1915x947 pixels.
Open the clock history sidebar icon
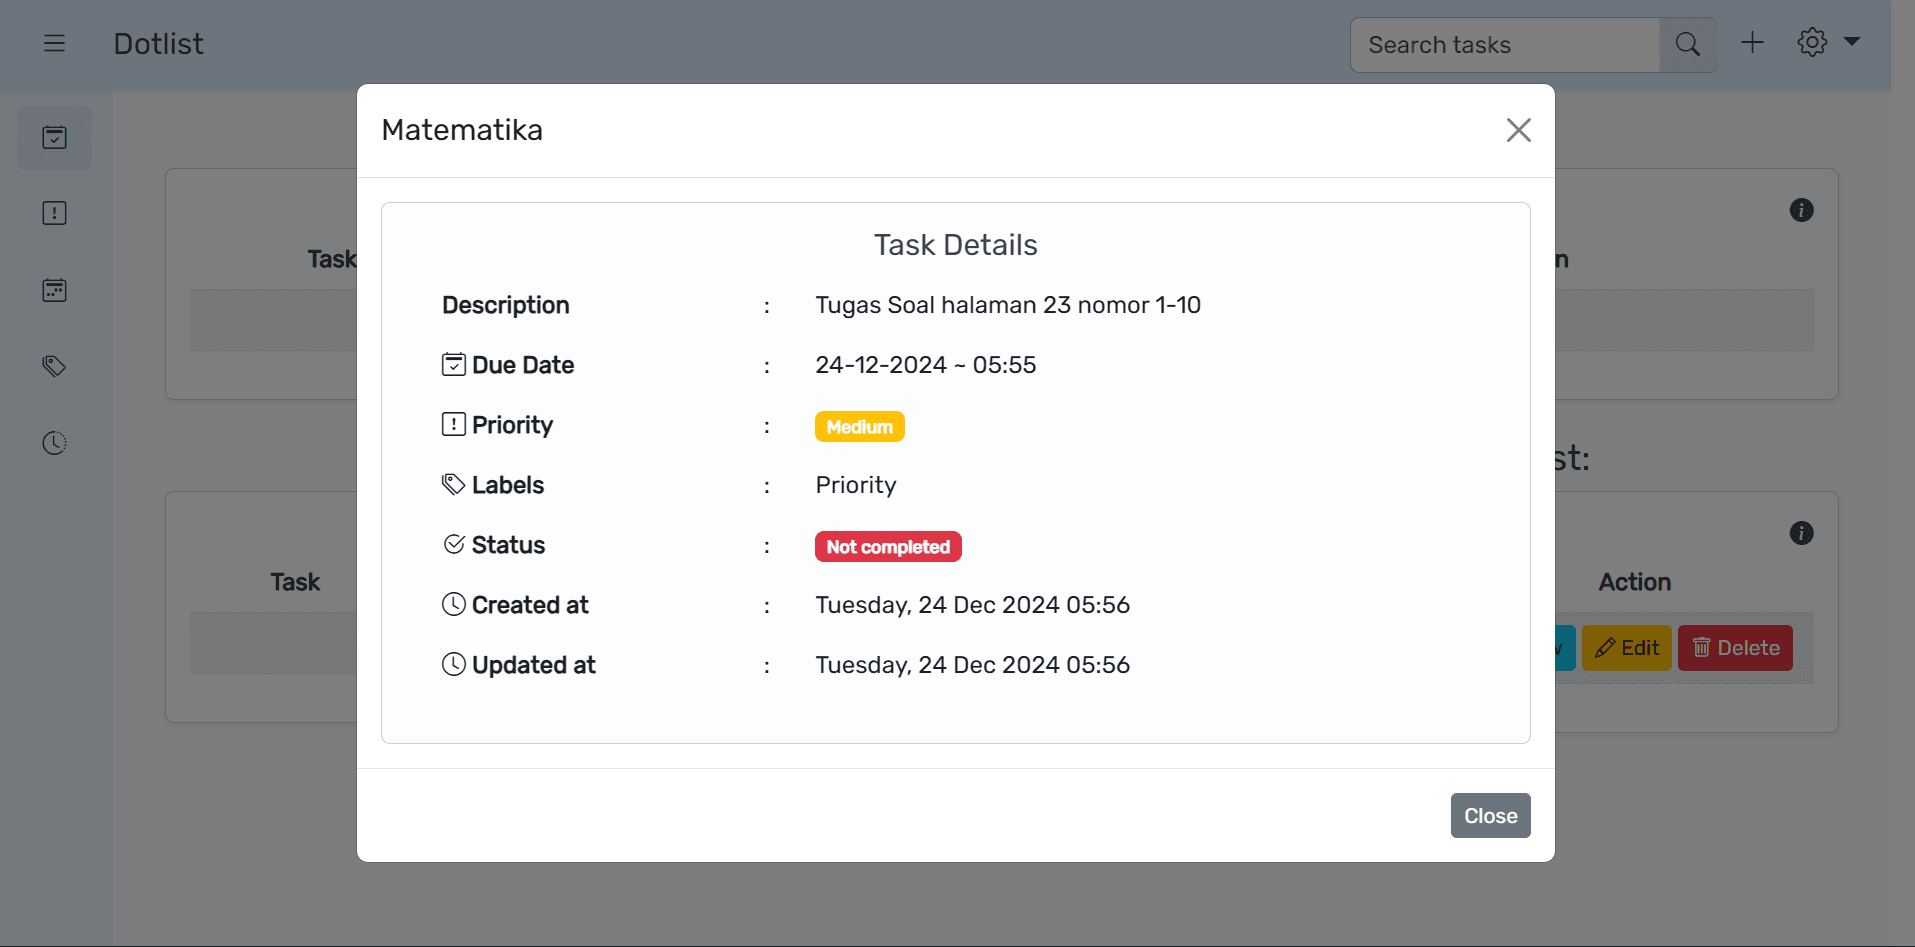(x=54, y=443)
